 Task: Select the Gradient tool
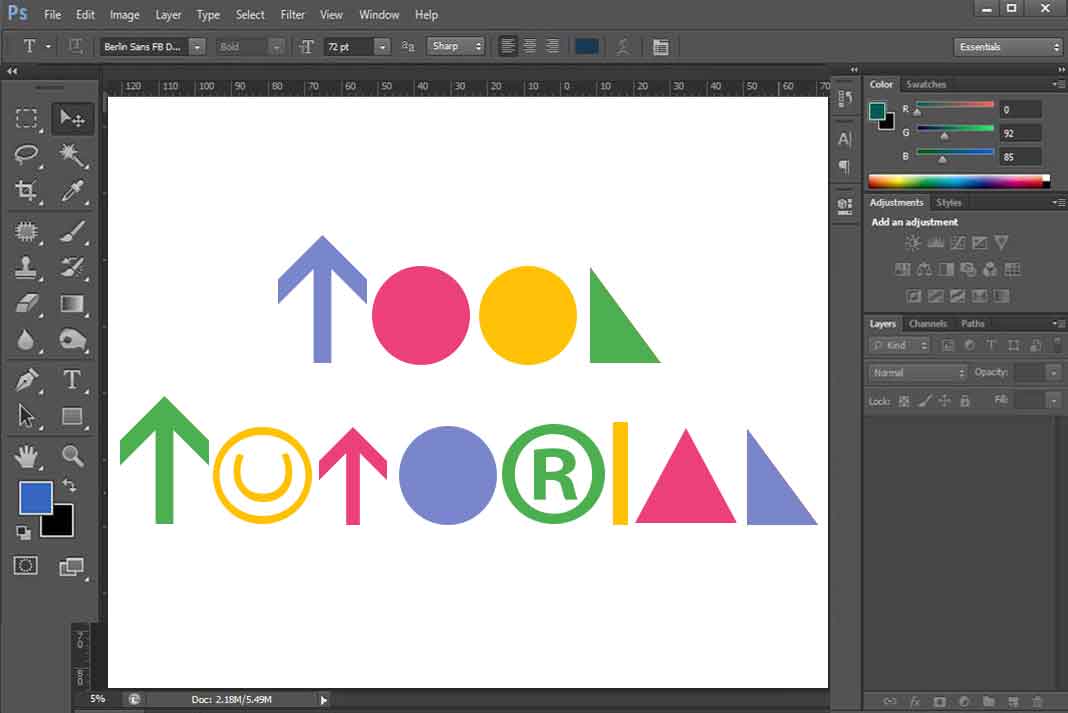point(73,304)
